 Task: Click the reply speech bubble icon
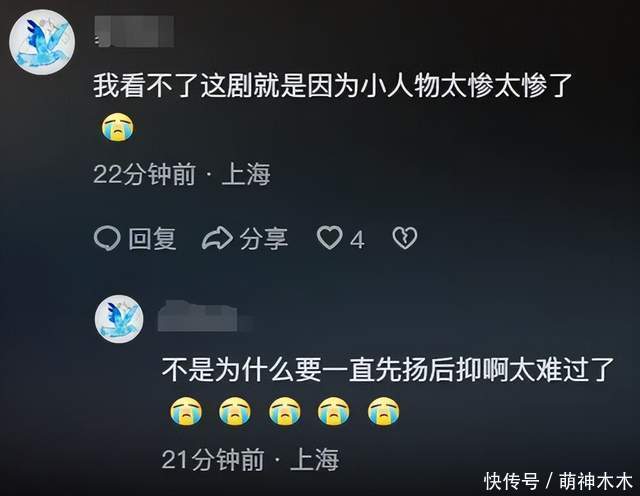[107, 238]
